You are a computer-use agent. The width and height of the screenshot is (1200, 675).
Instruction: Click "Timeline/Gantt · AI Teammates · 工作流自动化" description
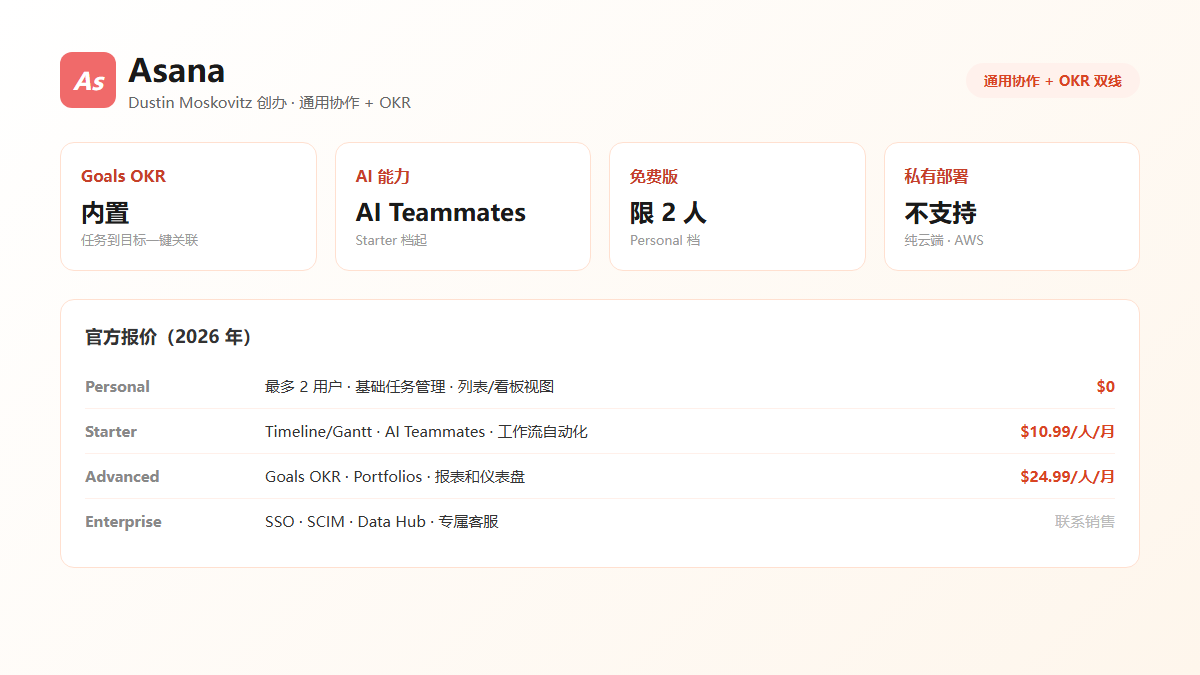click(x=426, y=431)
